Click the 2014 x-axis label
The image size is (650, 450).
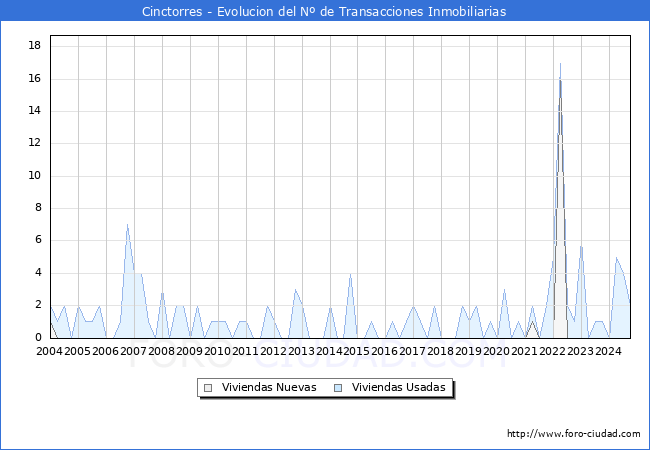click(329, 351)
